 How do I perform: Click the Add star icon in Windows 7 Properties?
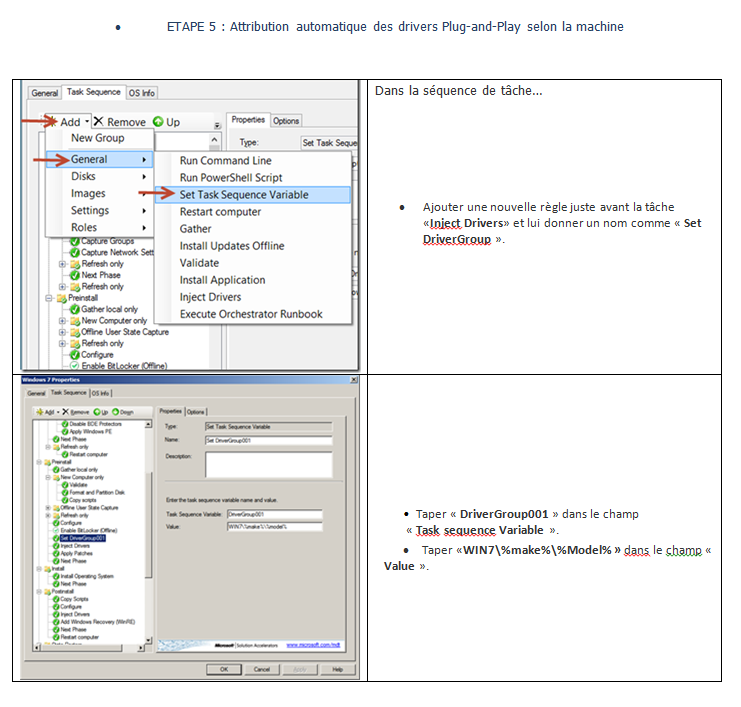pyautogui.click(x=40, y=412)
